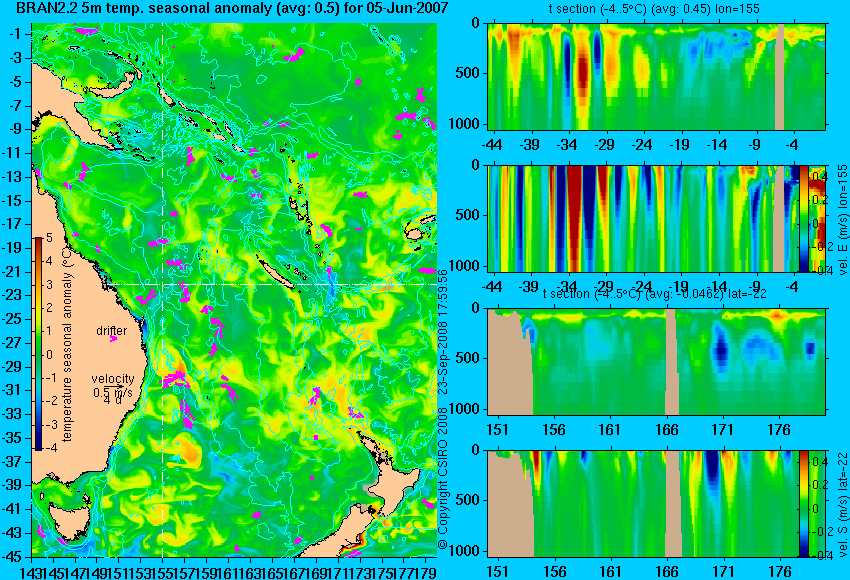
Task: Click the strong red velocity band near -34
Action: coord(574,218)
